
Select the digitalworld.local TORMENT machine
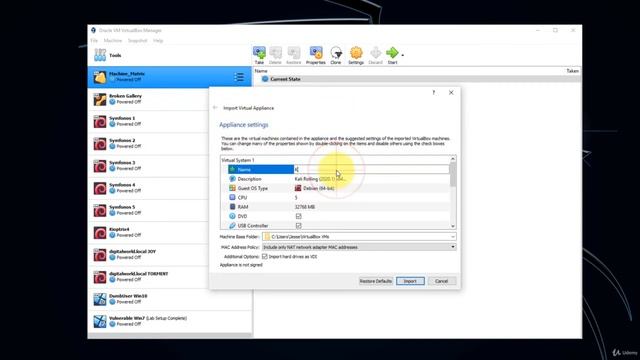click(x=149, y=277)
